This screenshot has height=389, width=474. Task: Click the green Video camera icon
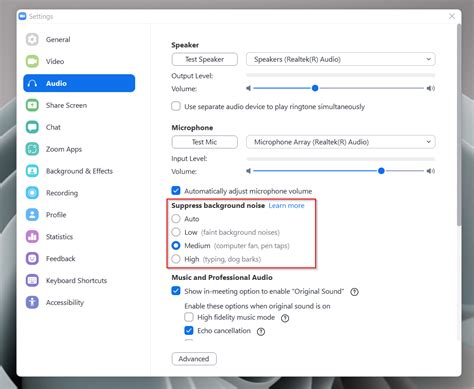pyautogui.click(x=32, y=61)
